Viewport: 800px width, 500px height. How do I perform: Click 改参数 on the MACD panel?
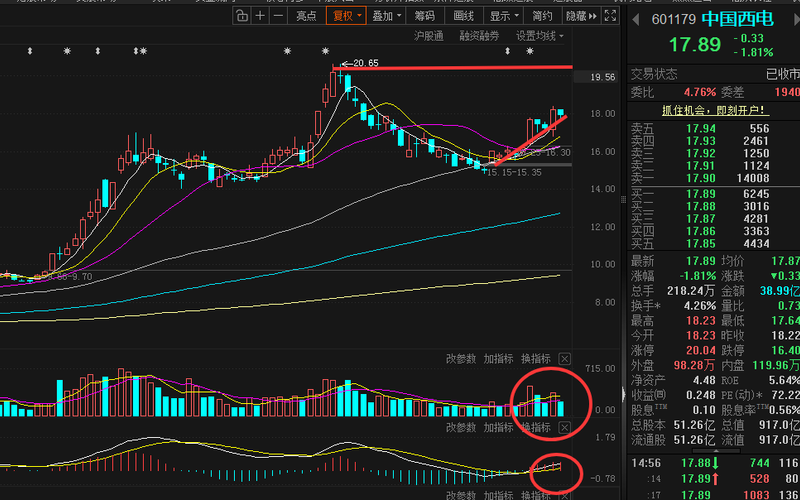pos(461,428)
